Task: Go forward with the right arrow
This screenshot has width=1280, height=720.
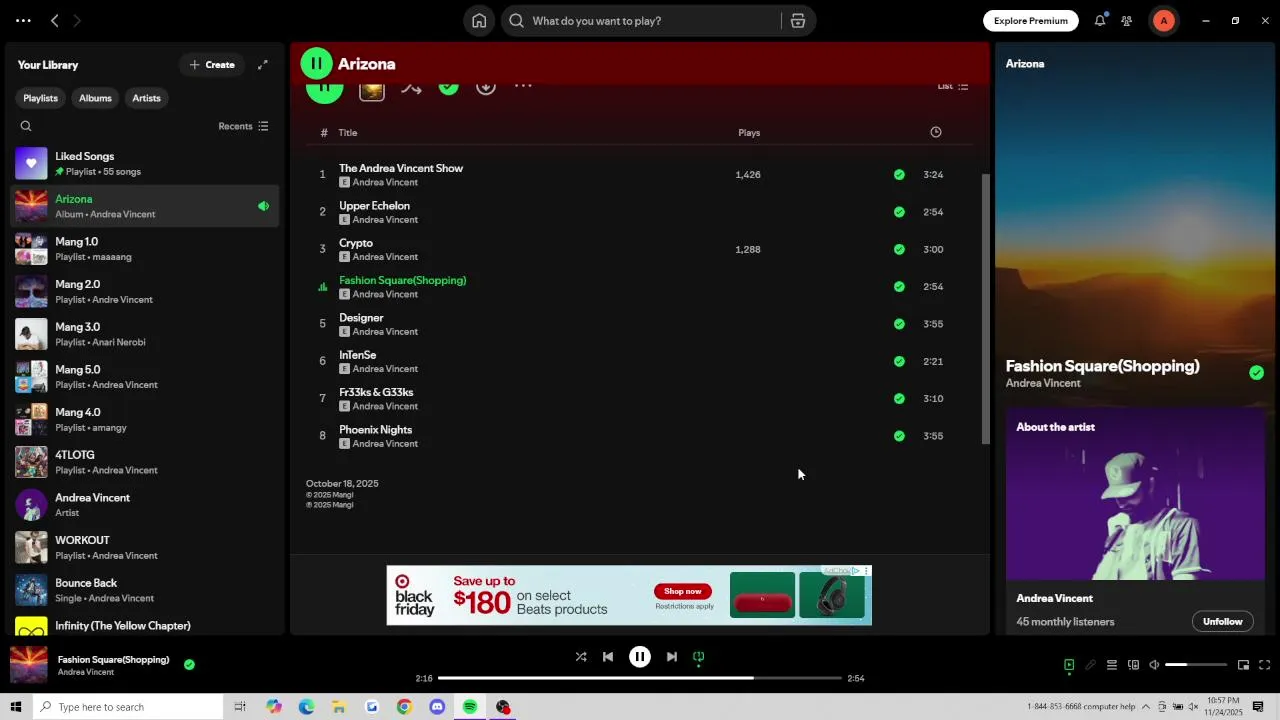Action: click(x=77, y=21)
